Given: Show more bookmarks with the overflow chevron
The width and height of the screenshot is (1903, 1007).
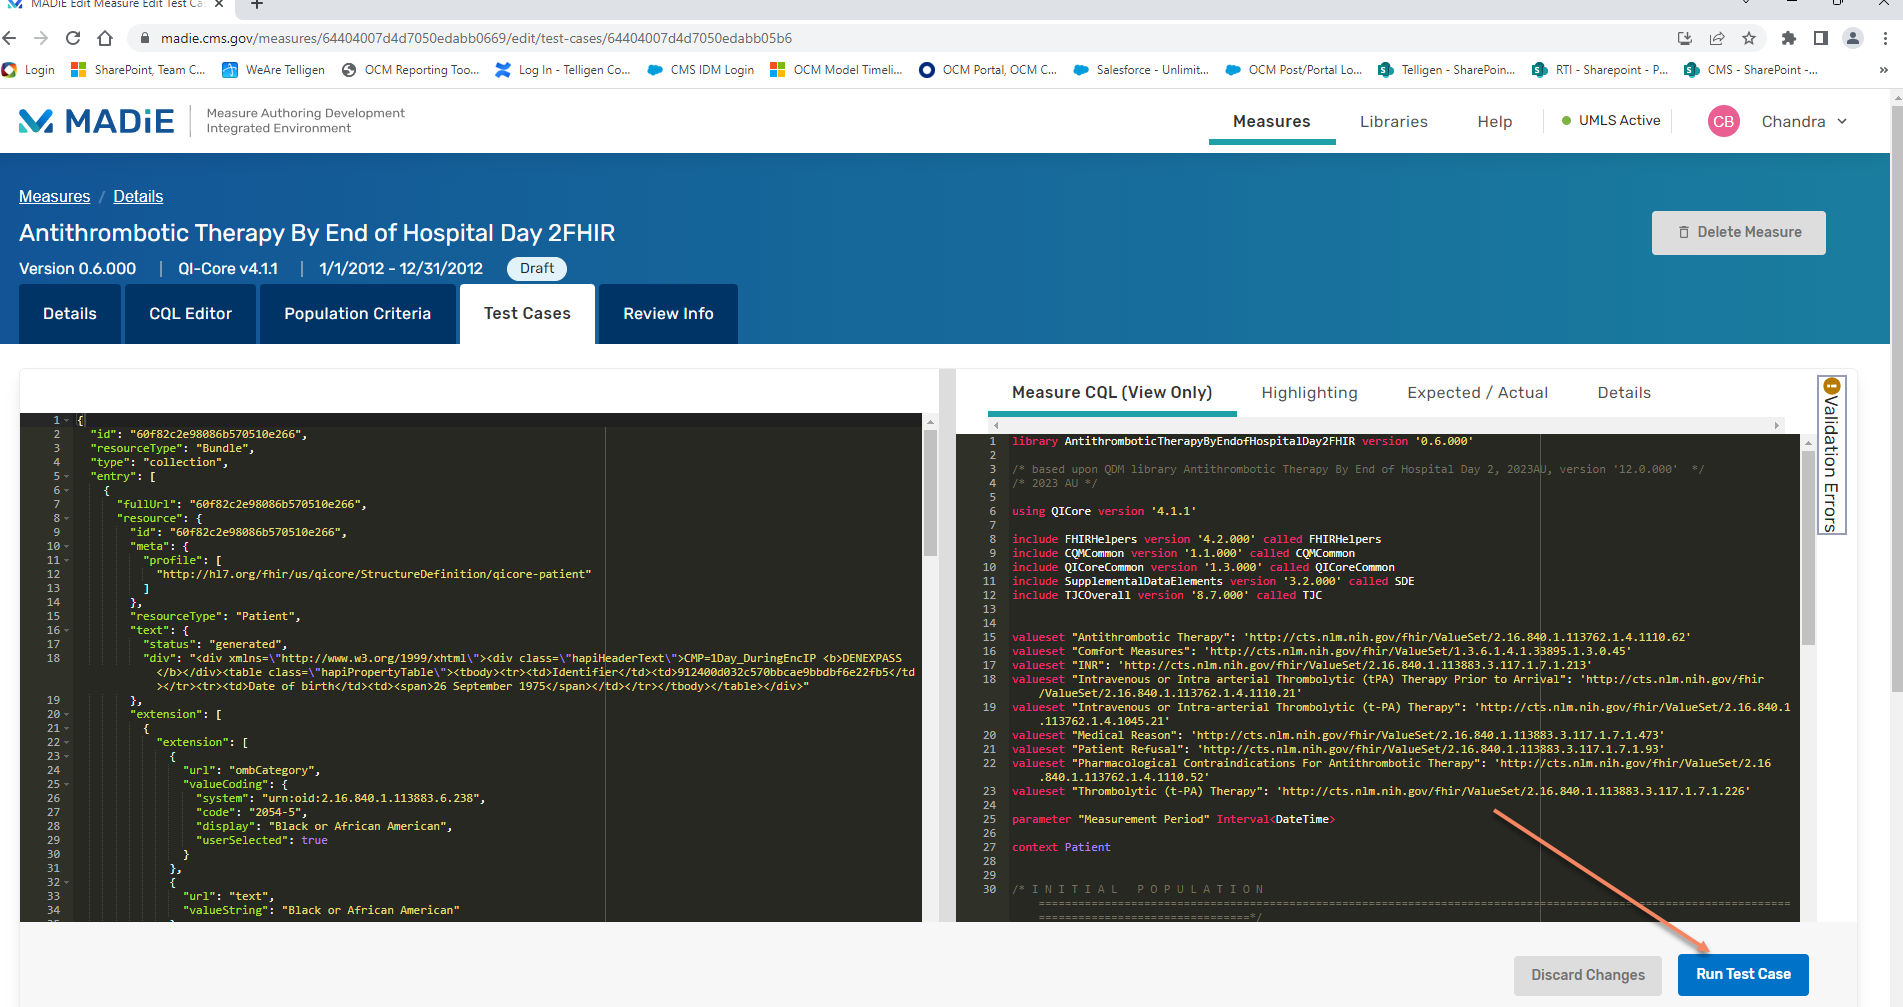Looking at the screenshot, I should coord(1883,70).
